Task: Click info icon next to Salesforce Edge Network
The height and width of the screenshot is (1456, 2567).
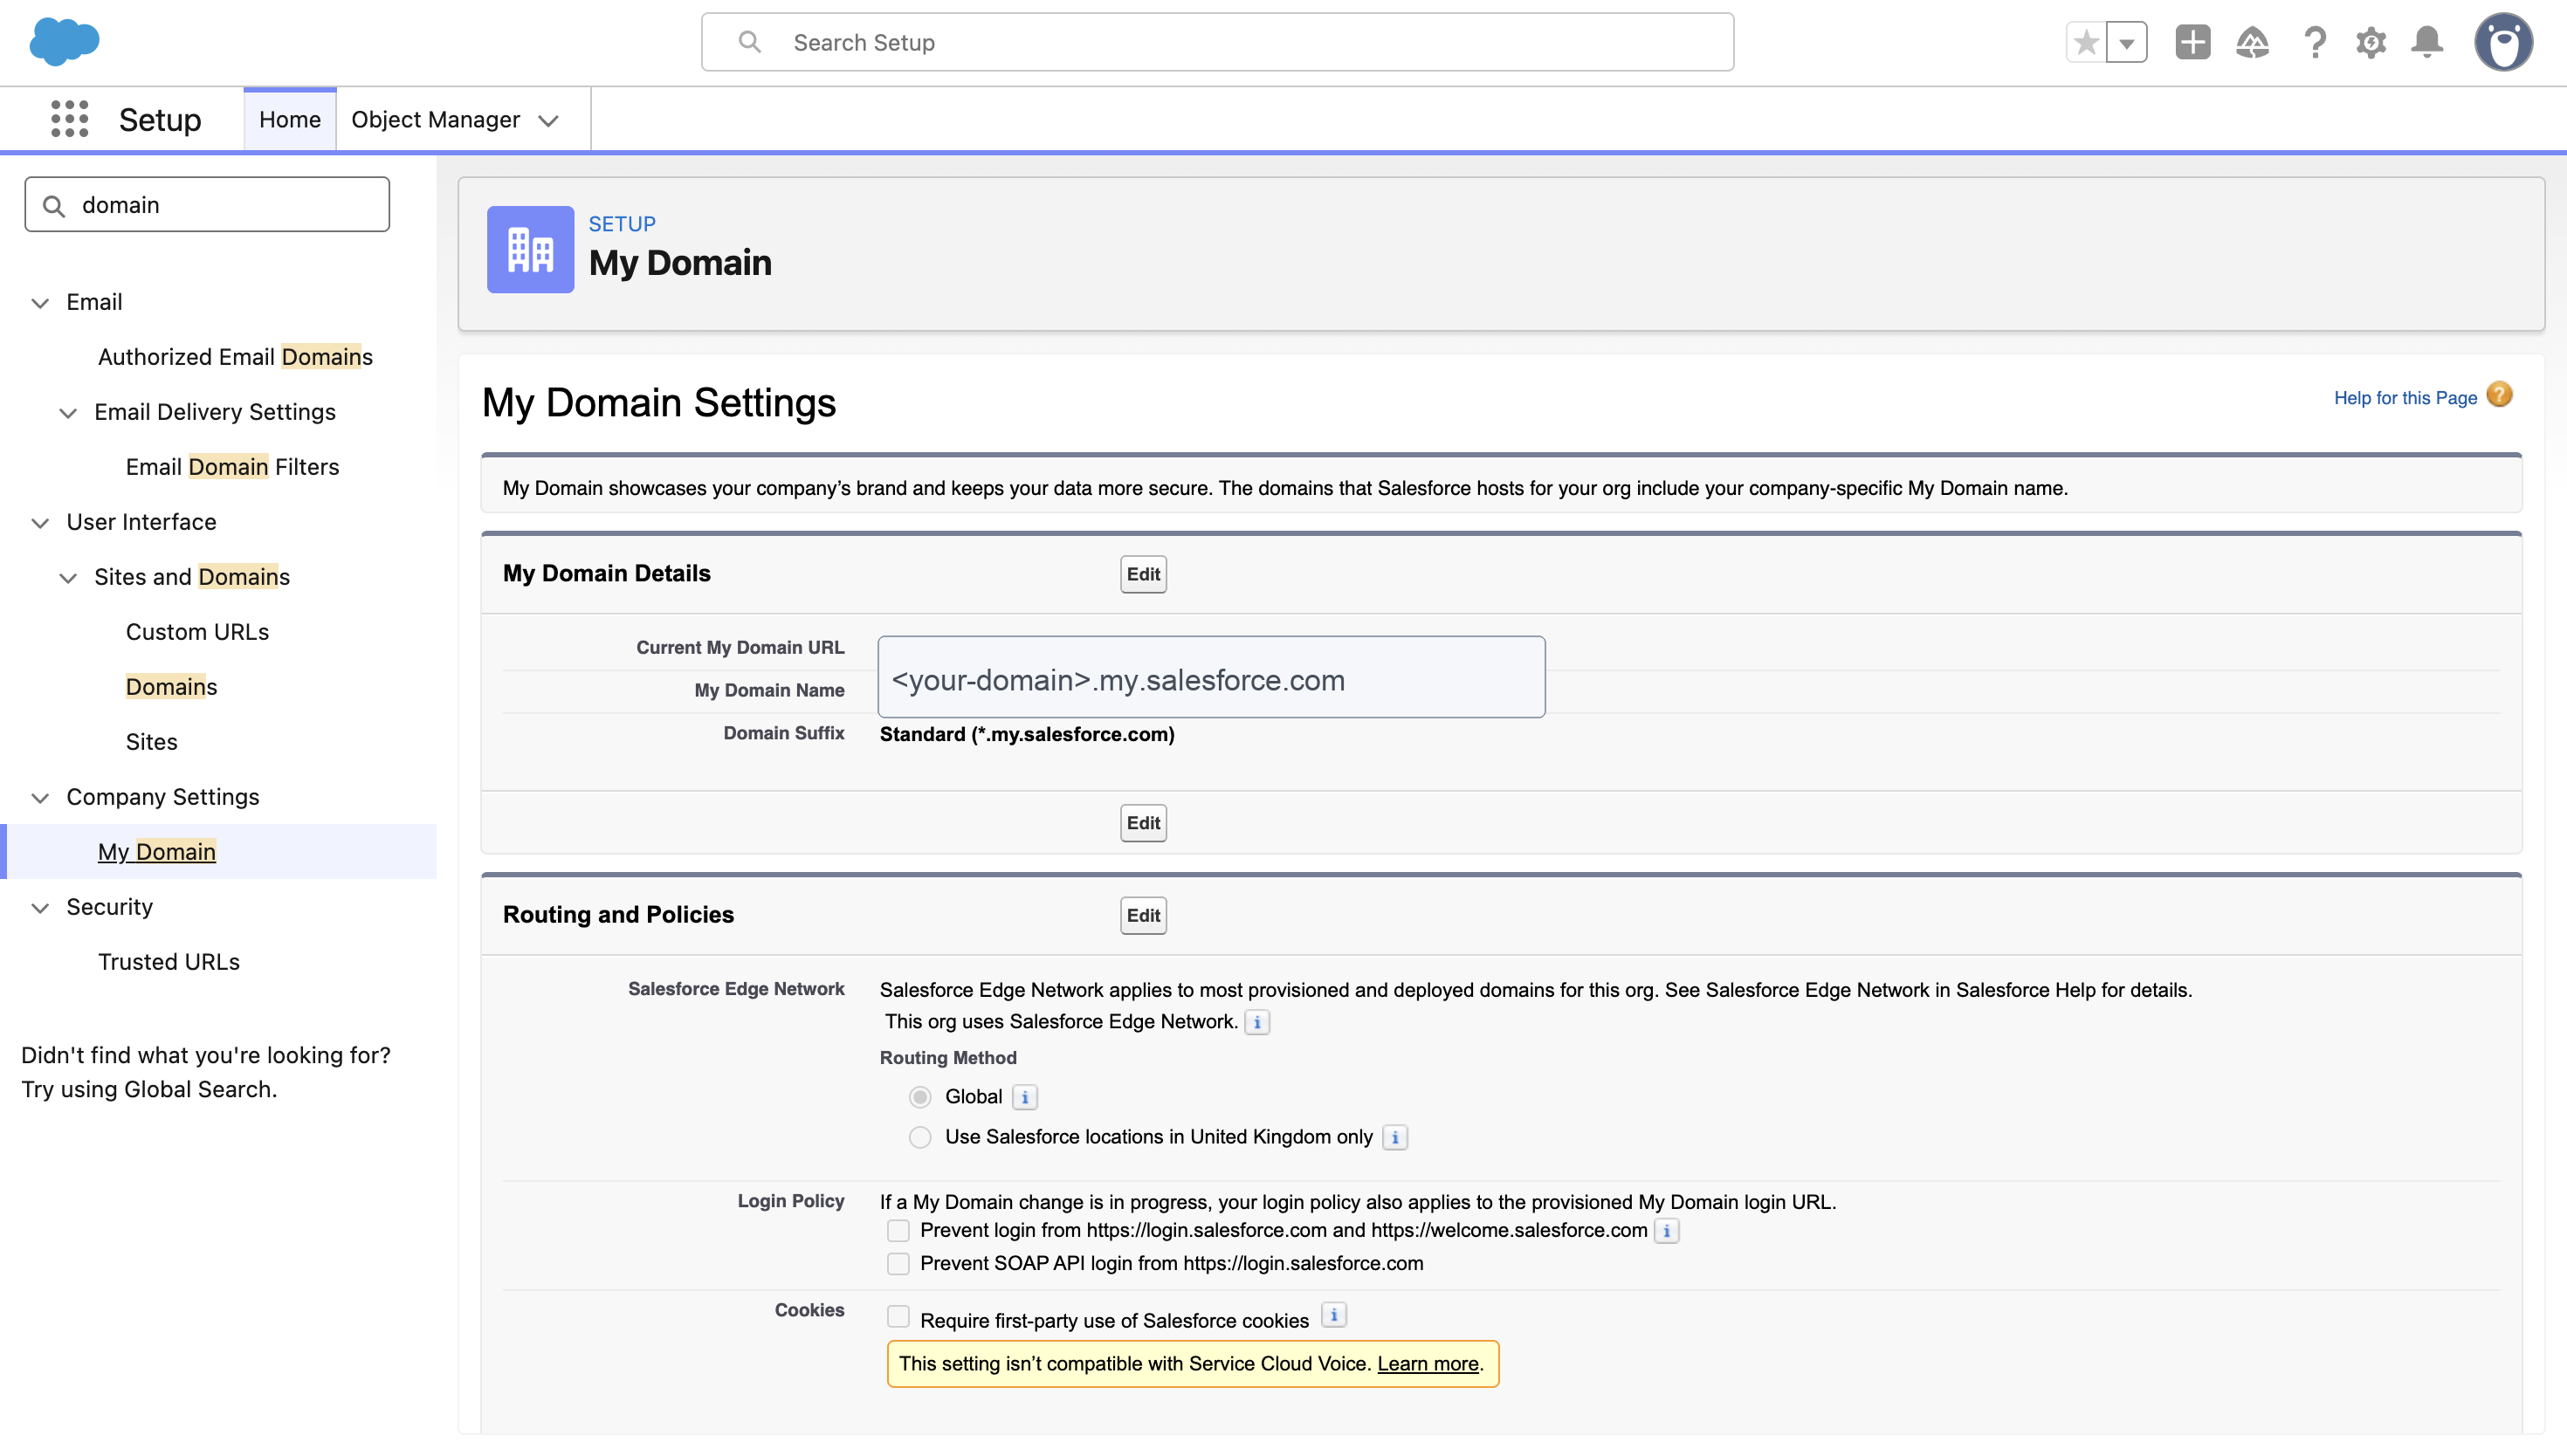Action: pyautogui.click(x=1257, y=1022)
